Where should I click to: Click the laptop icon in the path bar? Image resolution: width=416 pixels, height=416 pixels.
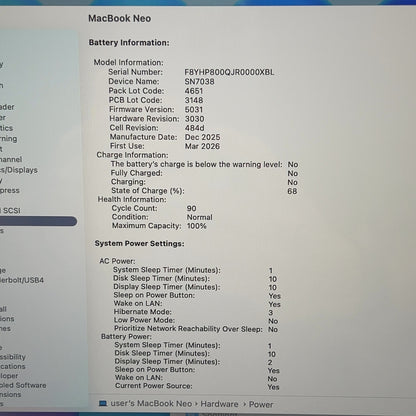[103, 404]
